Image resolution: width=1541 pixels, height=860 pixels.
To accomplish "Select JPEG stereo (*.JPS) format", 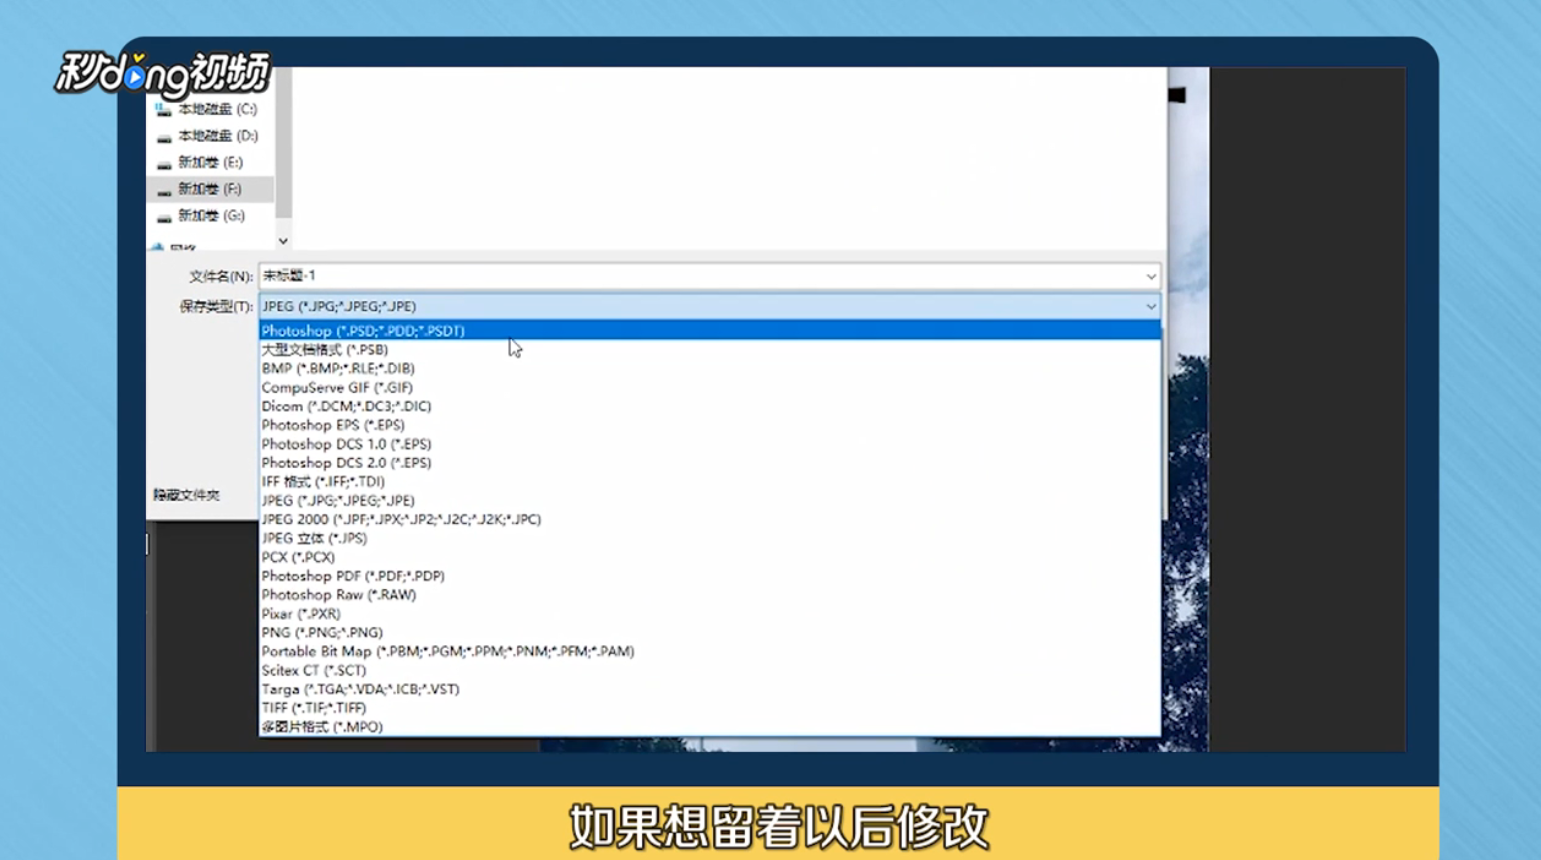I will [709, 538].
